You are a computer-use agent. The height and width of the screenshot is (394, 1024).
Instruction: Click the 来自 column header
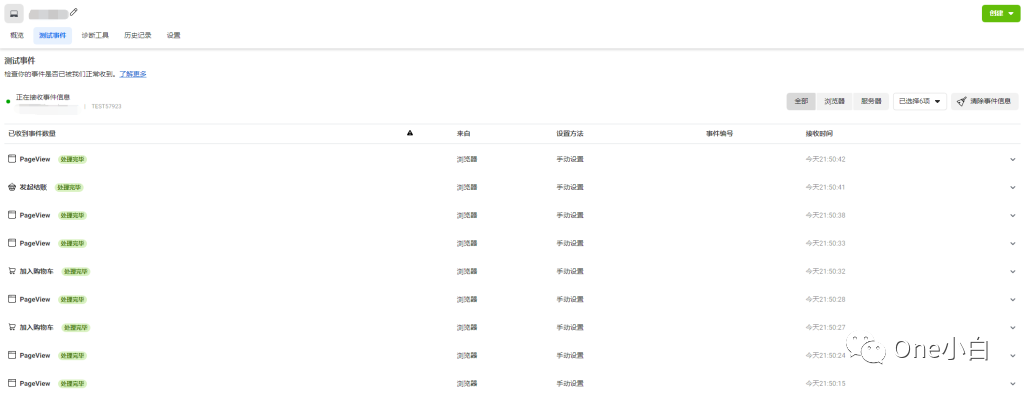[x=463, y=133]
